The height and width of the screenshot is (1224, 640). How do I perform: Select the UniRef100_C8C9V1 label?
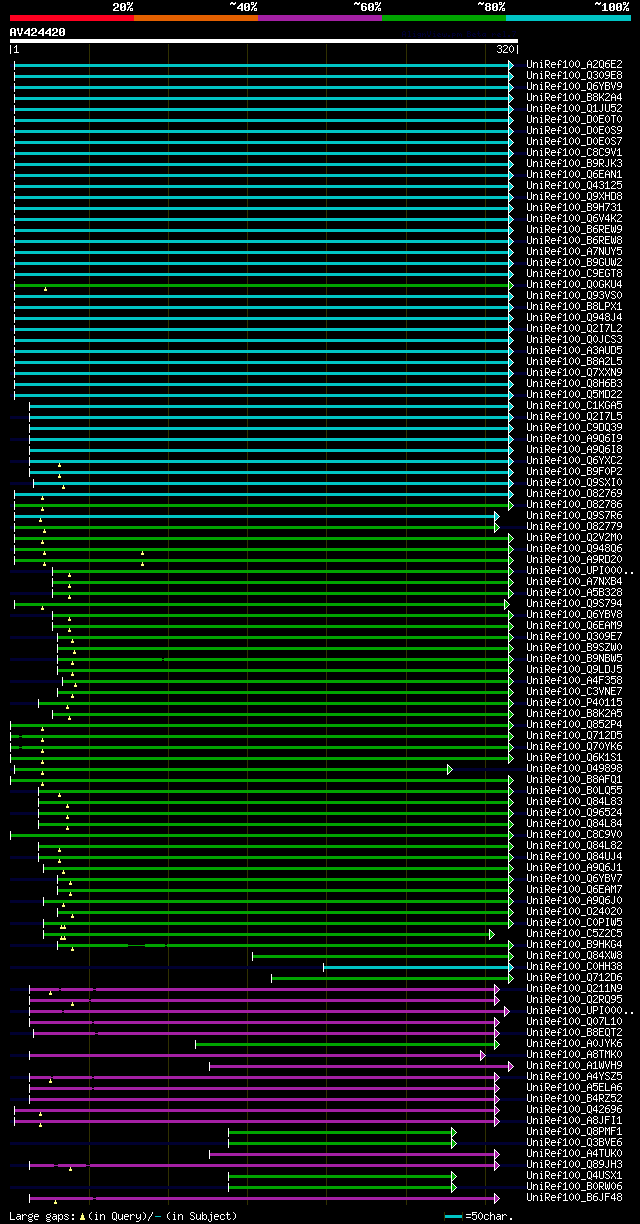click(574, 152)
